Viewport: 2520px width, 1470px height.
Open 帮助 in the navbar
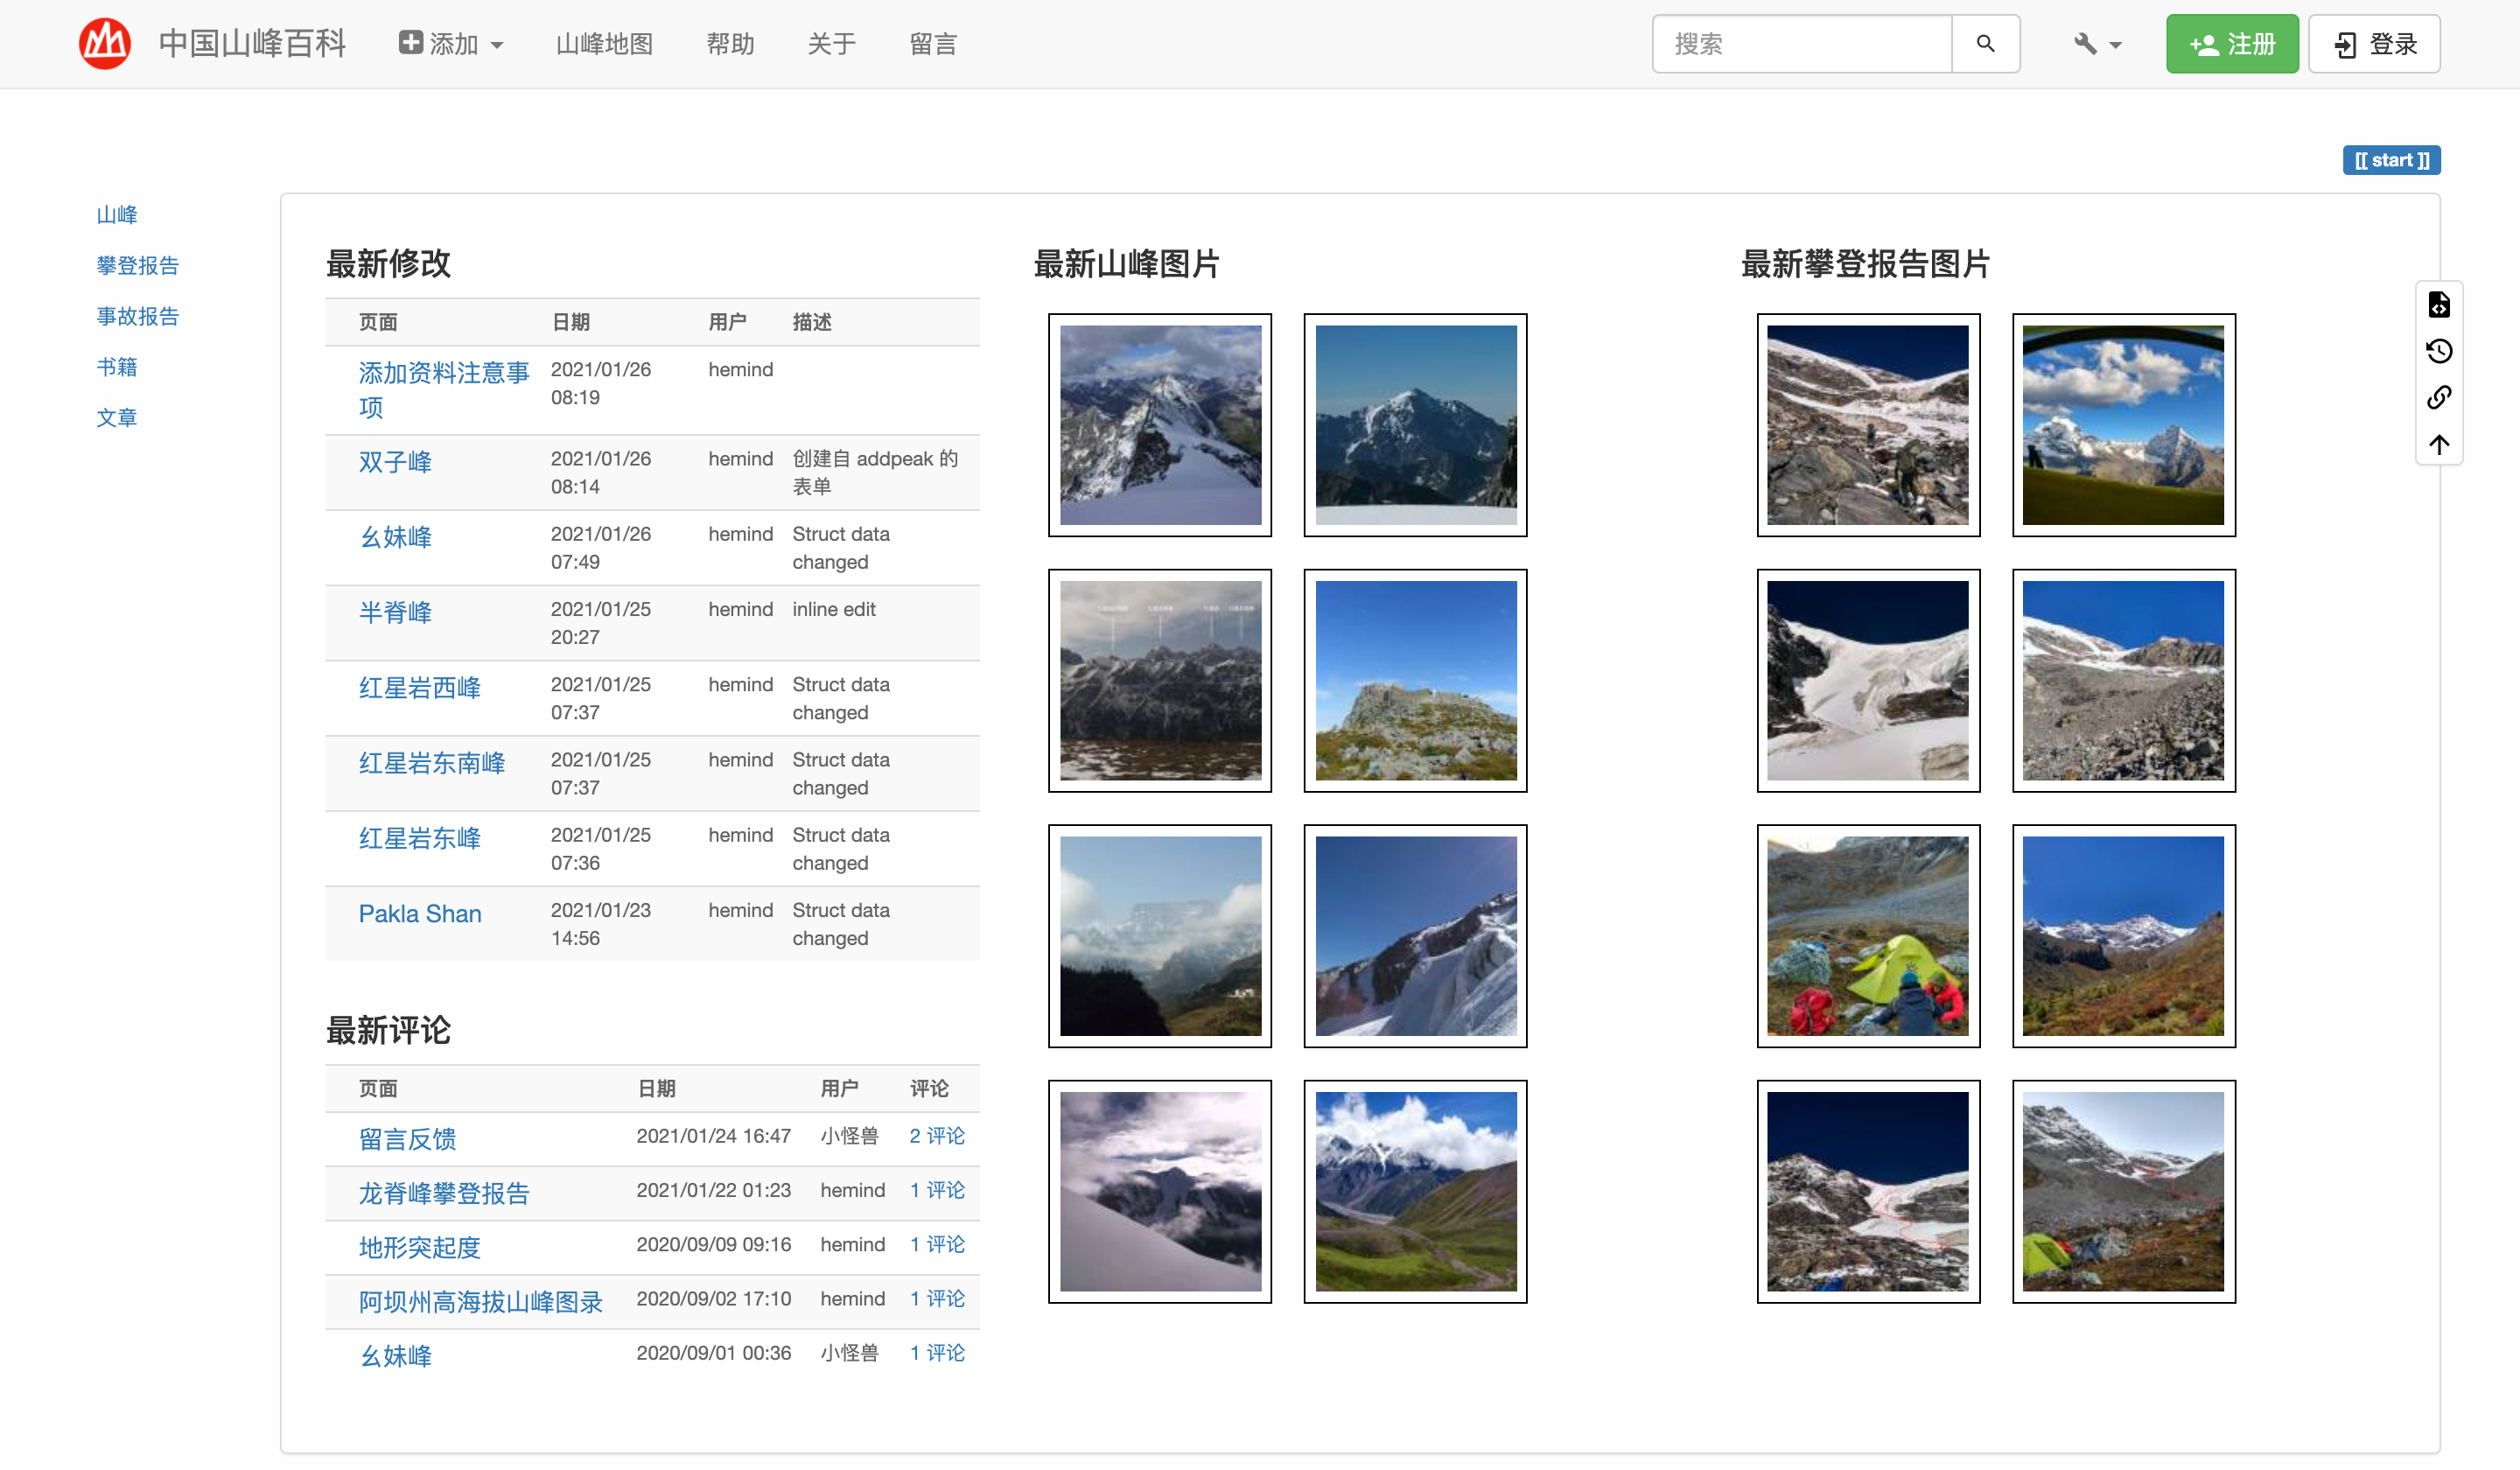(x=730, y=44)
